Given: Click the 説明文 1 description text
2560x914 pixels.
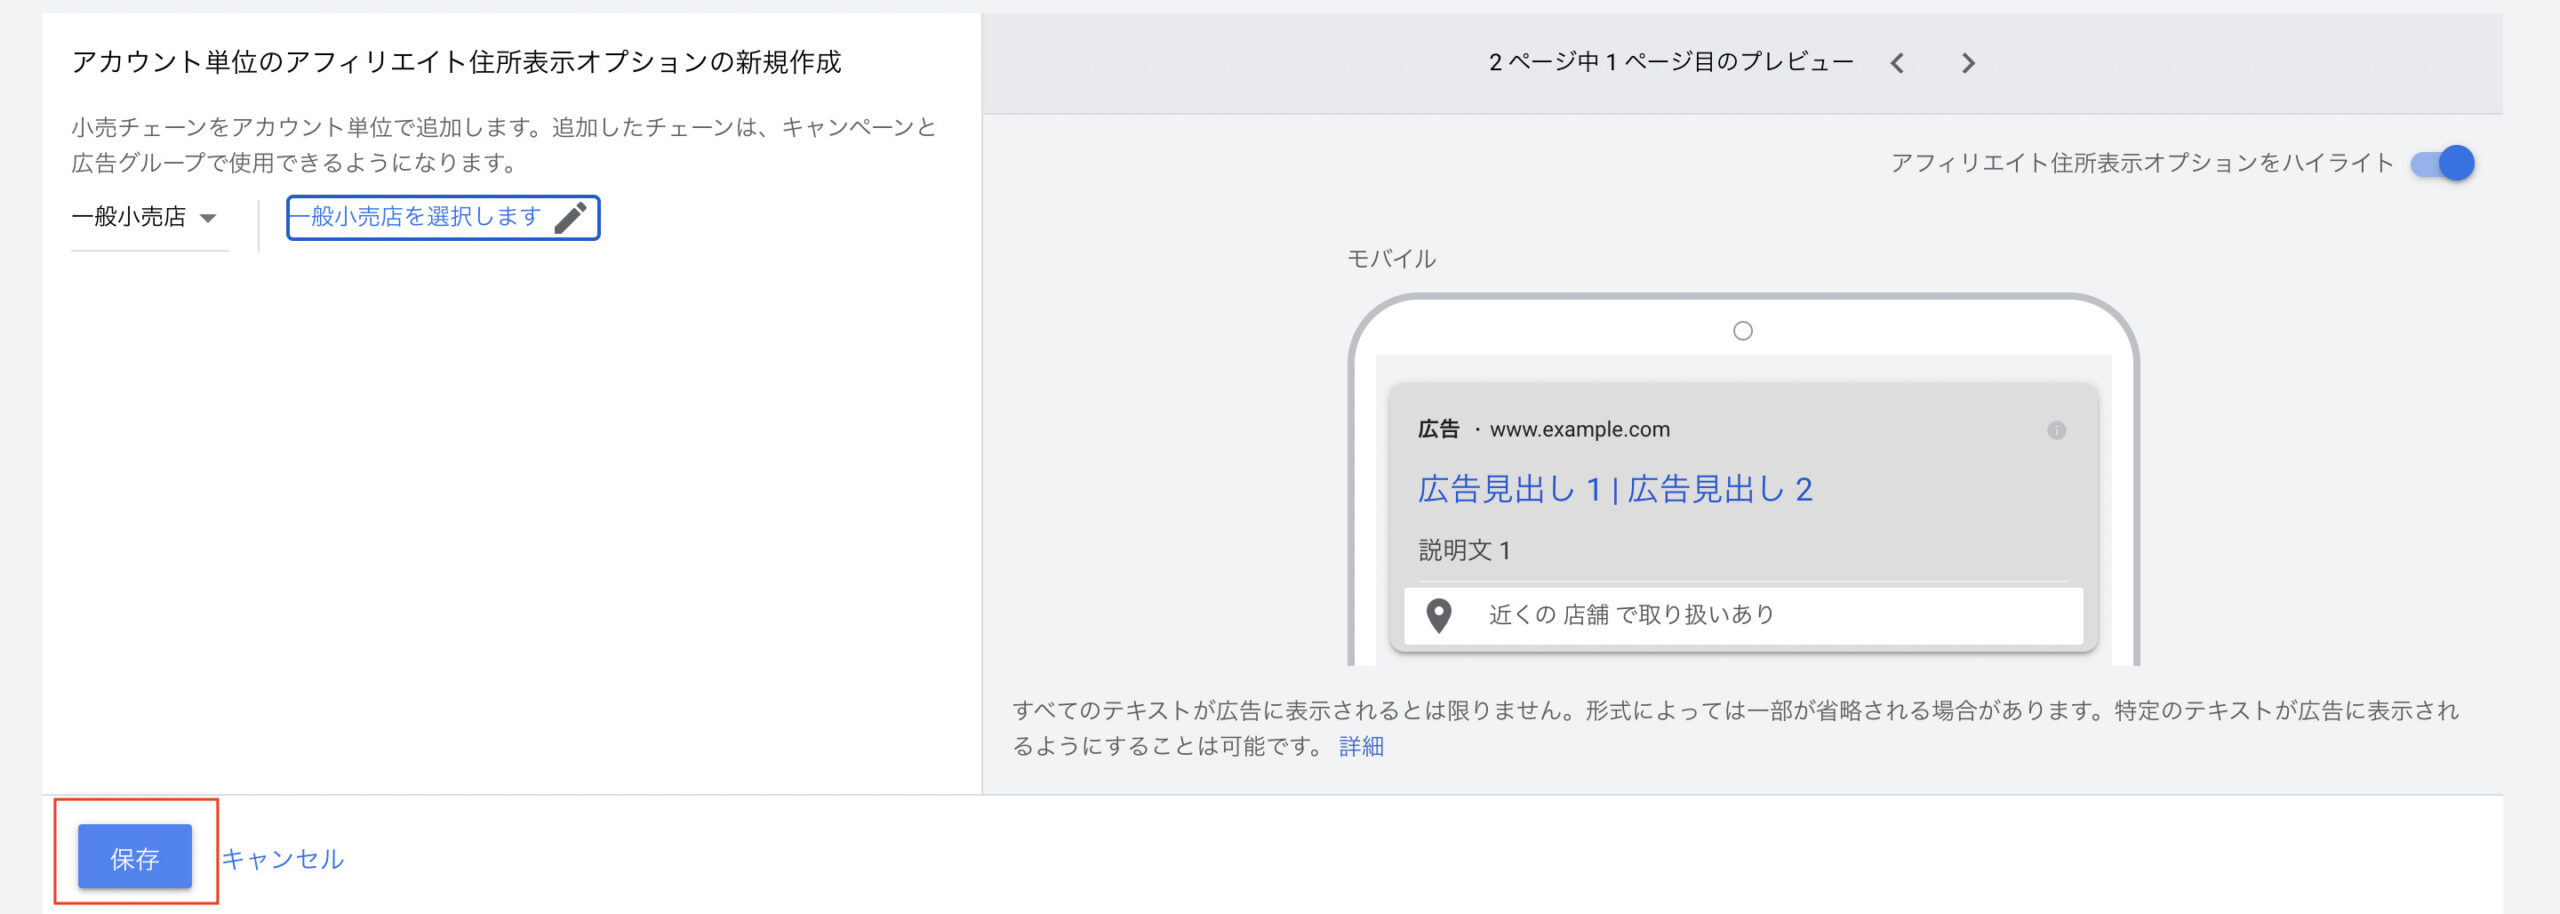Looking at the screenshot, I should [x=1464, y=550].
